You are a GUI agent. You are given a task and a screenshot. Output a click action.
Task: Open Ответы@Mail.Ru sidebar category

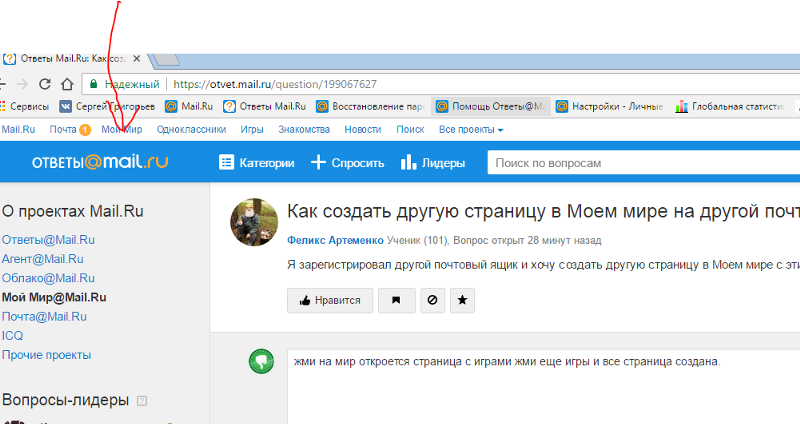click(x=48, y=240)
